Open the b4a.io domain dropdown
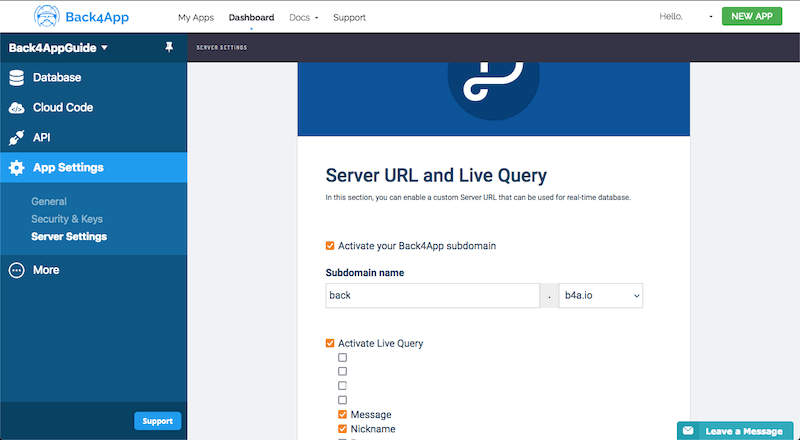Image resolution: width=800 pixels, height=440 pixels. tap(601, 296)
